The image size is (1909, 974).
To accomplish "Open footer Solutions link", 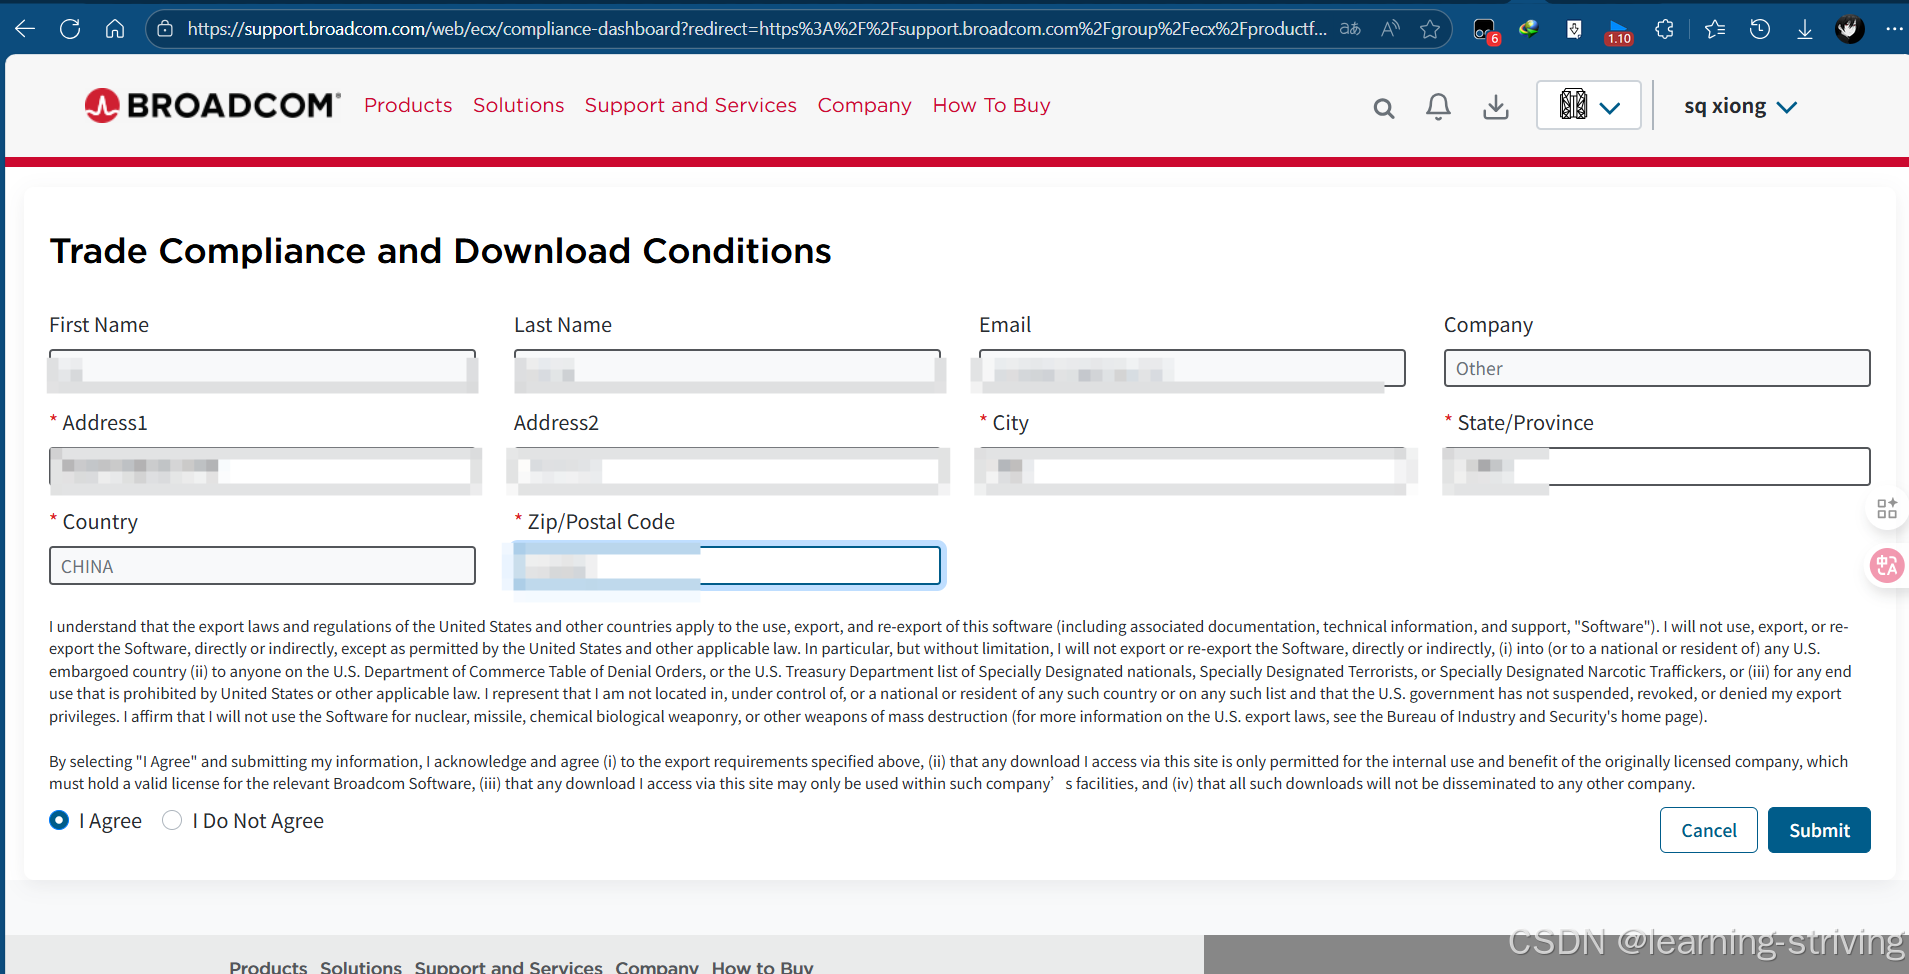I will point(361,967).
